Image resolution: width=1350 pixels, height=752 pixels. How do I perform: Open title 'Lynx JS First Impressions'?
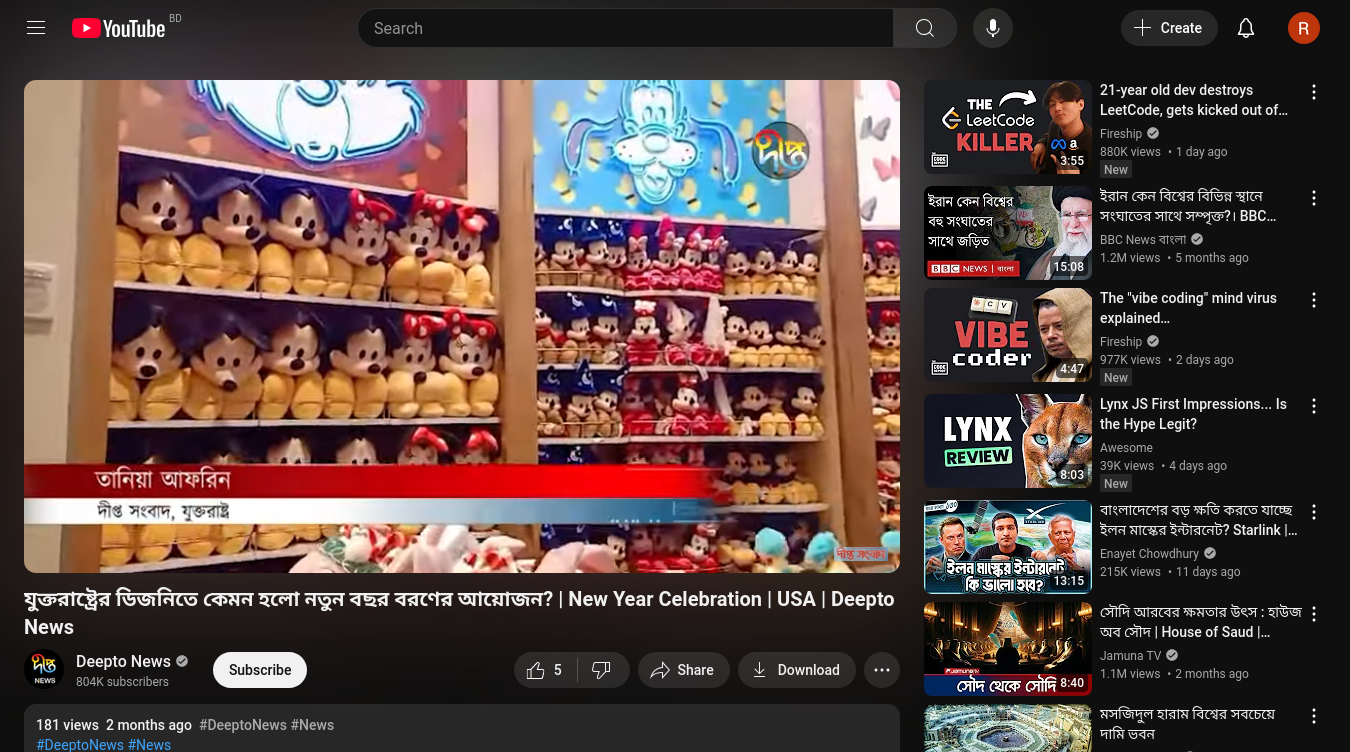tap(1193, 414)
